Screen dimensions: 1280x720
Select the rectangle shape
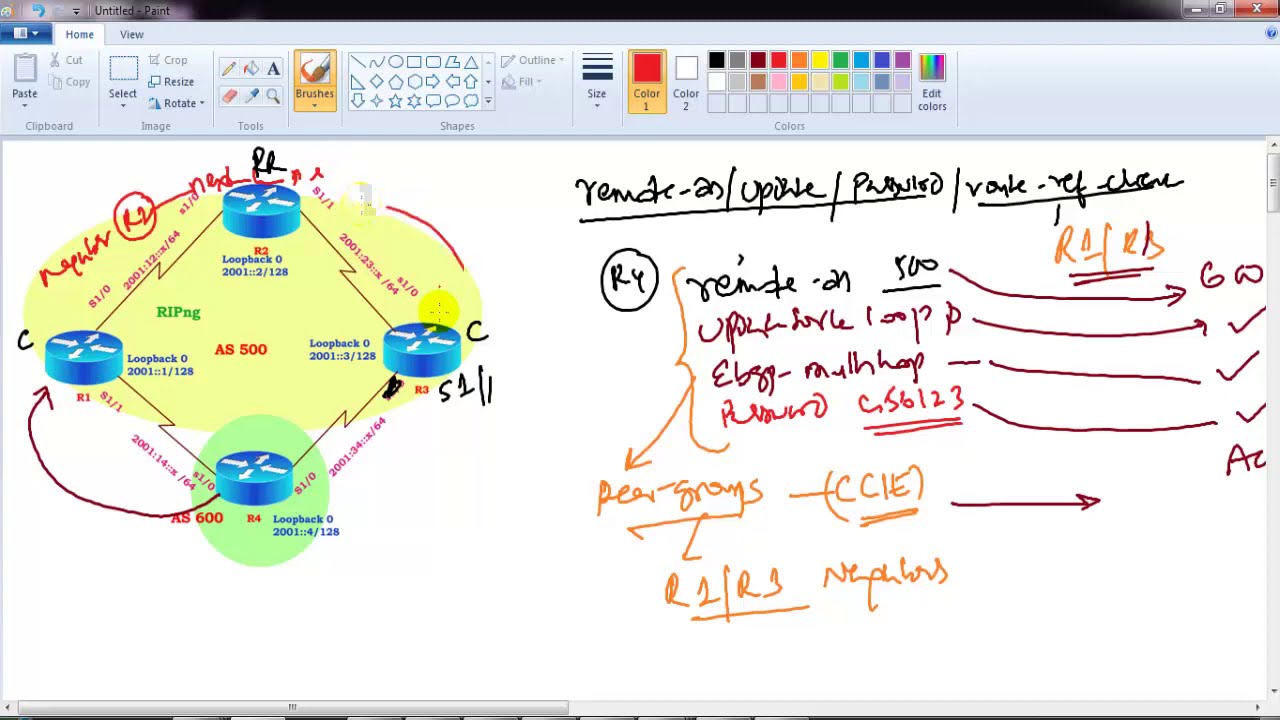click(x=414, y=62)
